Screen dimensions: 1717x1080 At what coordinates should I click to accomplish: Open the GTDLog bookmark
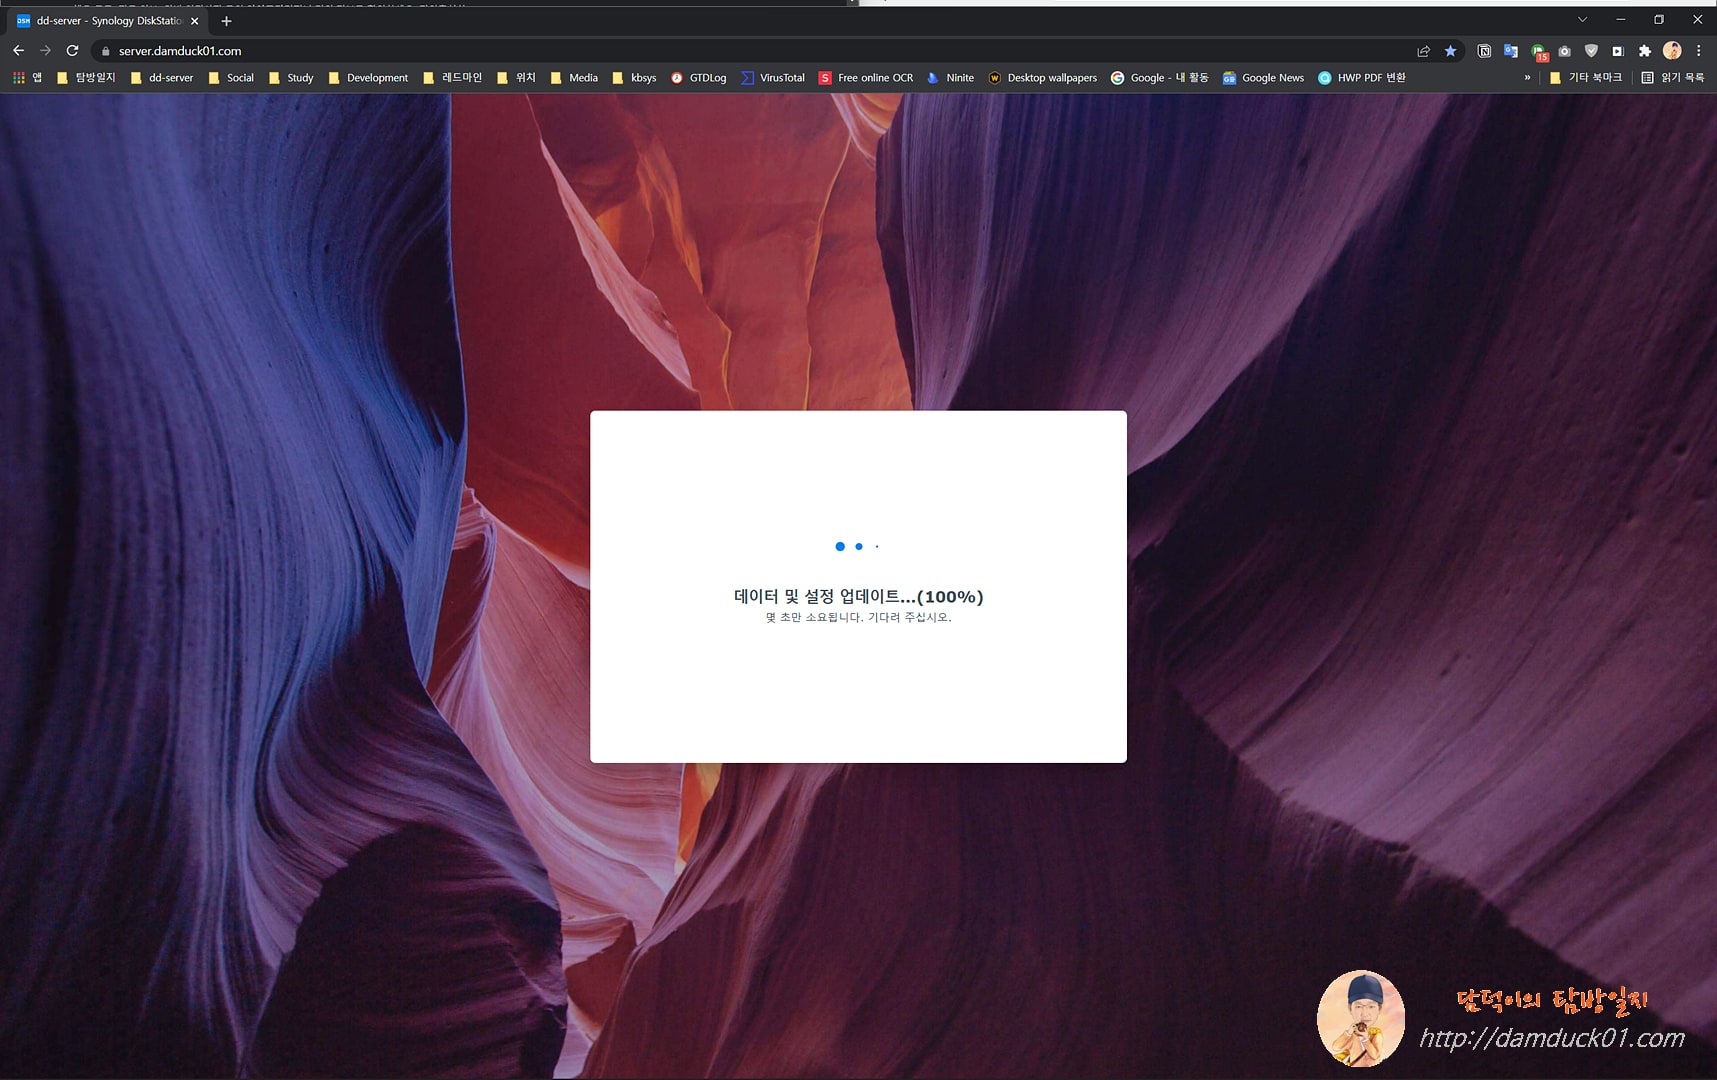[698, 77]
